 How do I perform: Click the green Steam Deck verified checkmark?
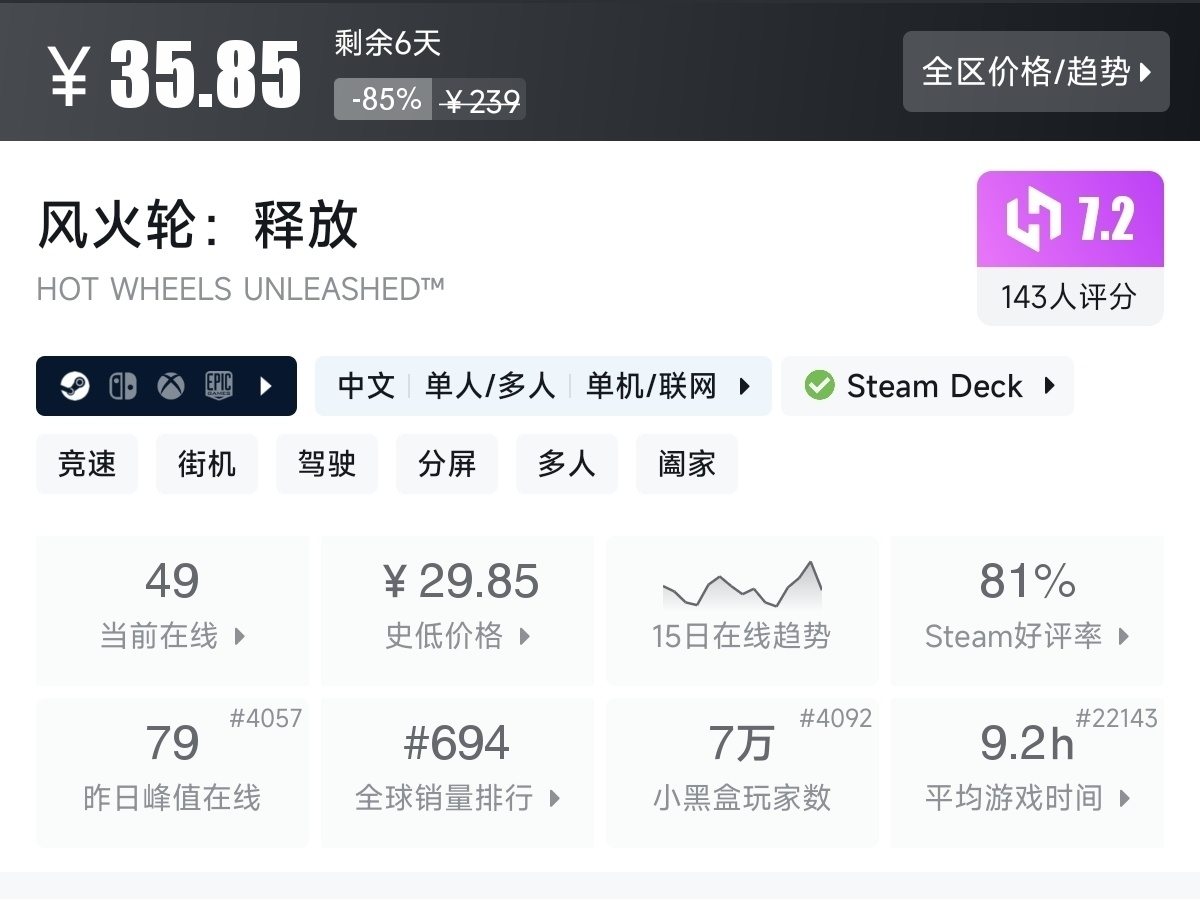(x=819, y=386)
